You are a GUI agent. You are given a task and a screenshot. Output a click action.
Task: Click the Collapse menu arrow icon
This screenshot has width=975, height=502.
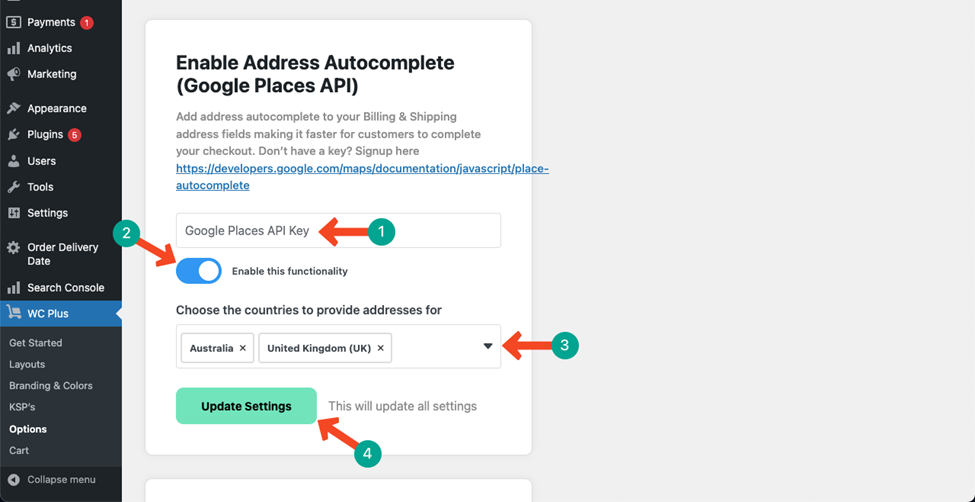(x=14, y=480)
